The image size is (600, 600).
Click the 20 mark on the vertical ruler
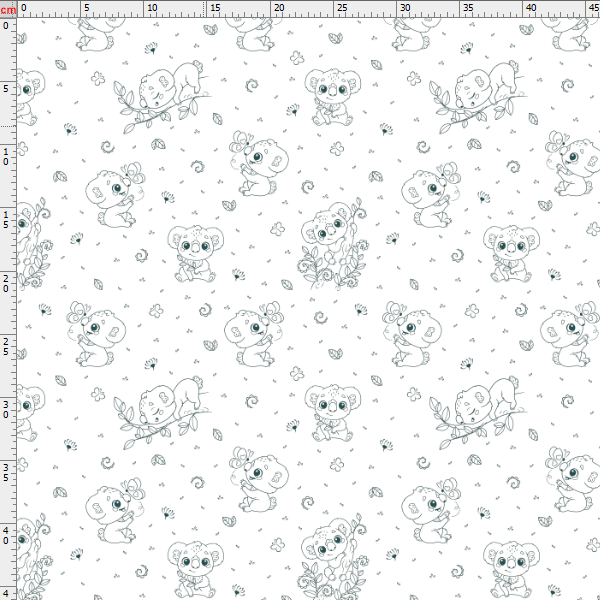point(6,283)
